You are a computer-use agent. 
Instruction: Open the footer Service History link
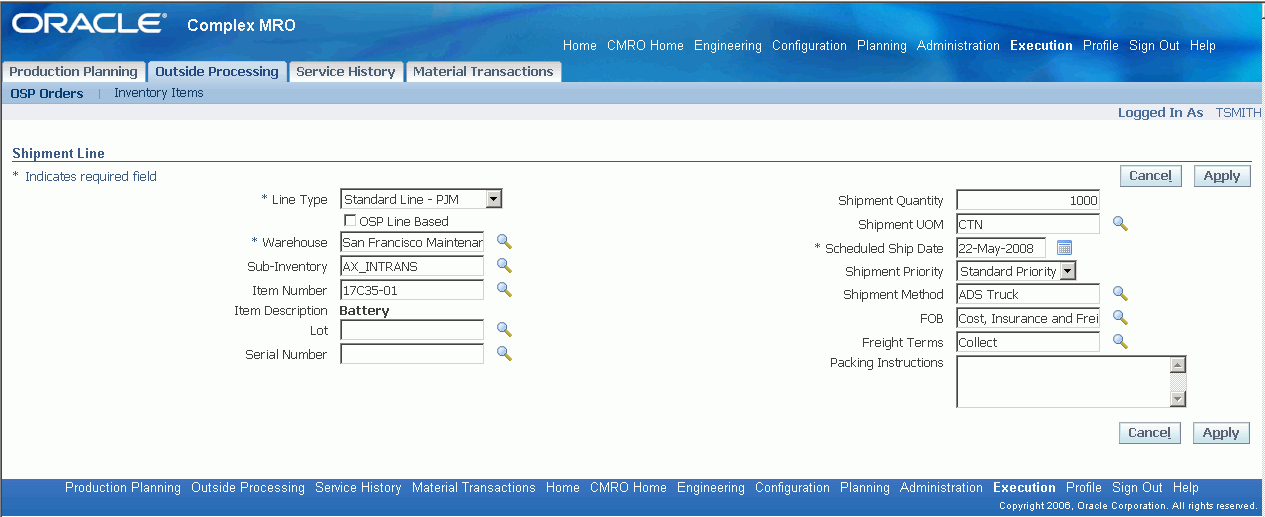tap(358, 488)
